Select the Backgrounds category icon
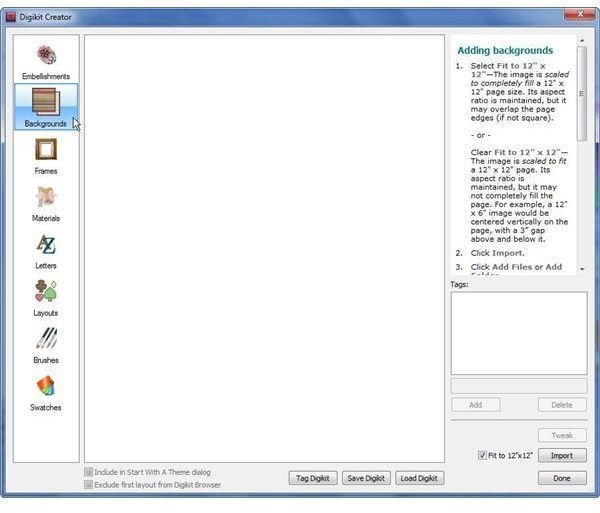The image size is (600, 513). point(46,107)
